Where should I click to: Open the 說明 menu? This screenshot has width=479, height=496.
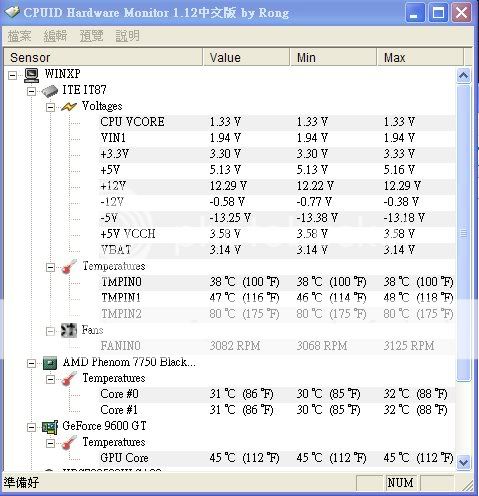pyautogui.click(x=127, y=36)
